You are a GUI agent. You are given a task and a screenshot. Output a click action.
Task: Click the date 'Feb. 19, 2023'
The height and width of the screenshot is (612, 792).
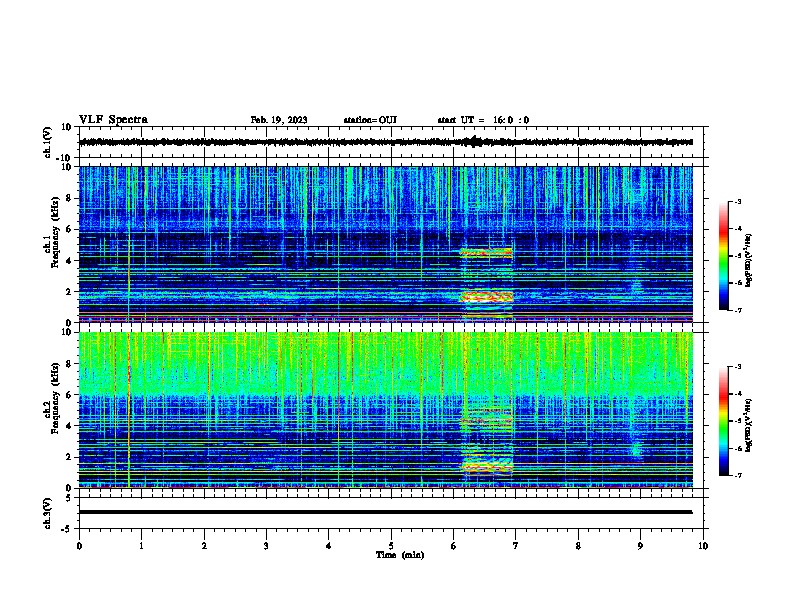(279, 120)
